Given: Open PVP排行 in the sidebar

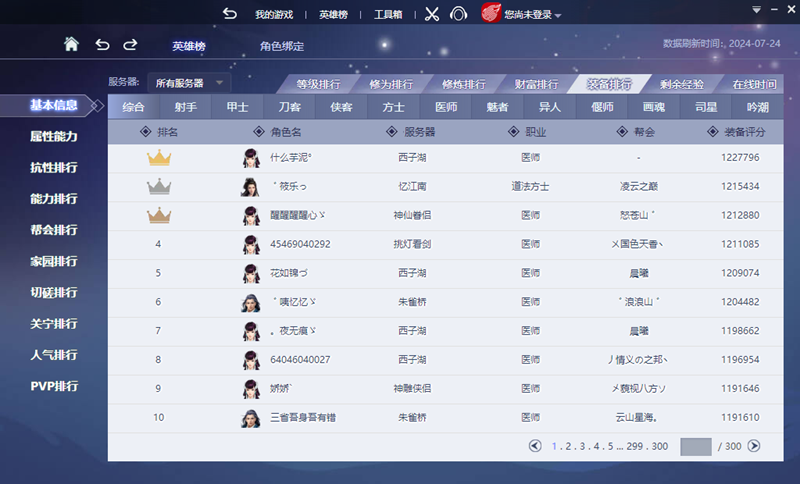Looking at the screenshot, I should [54, 386].
